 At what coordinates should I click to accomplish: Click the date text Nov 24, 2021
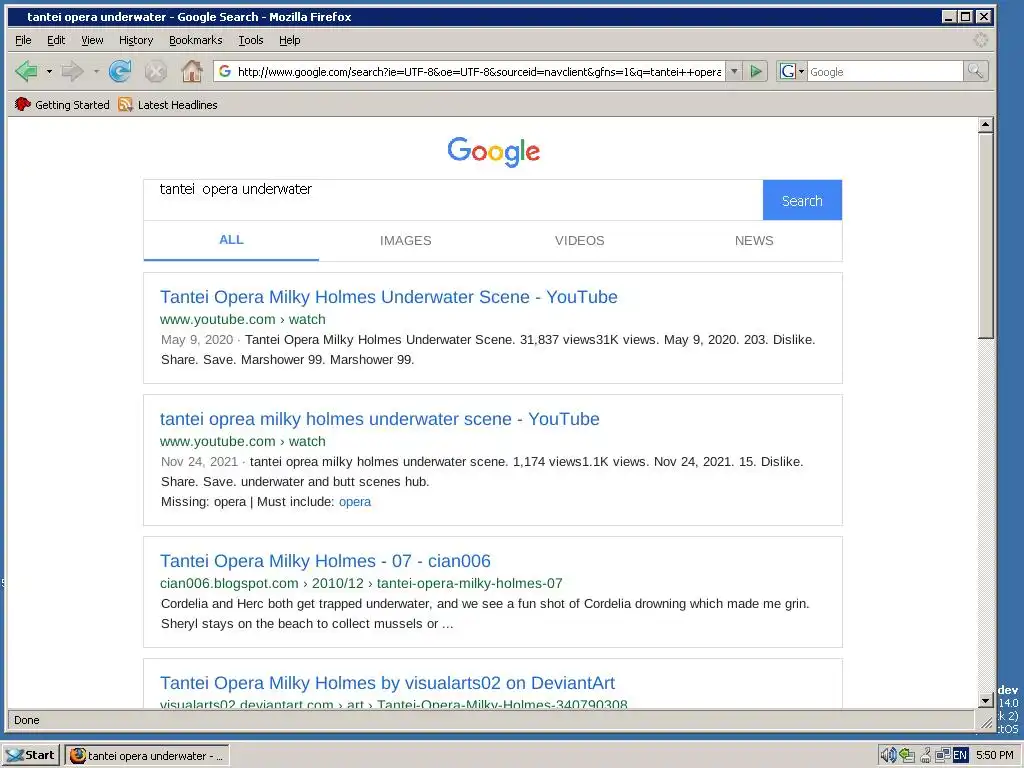coord(199,462)
